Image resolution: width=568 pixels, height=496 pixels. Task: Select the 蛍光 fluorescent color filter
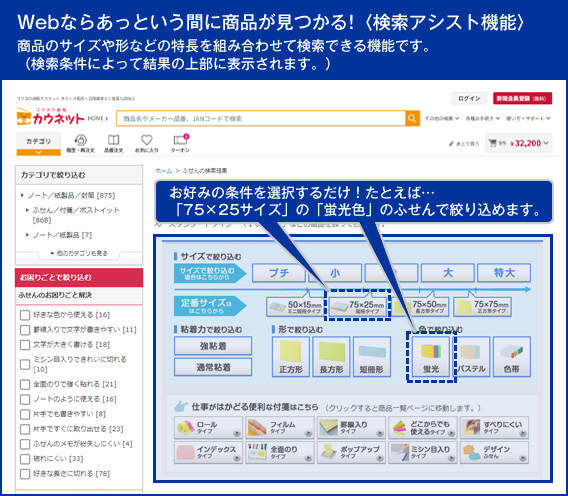tap(431, 357)
